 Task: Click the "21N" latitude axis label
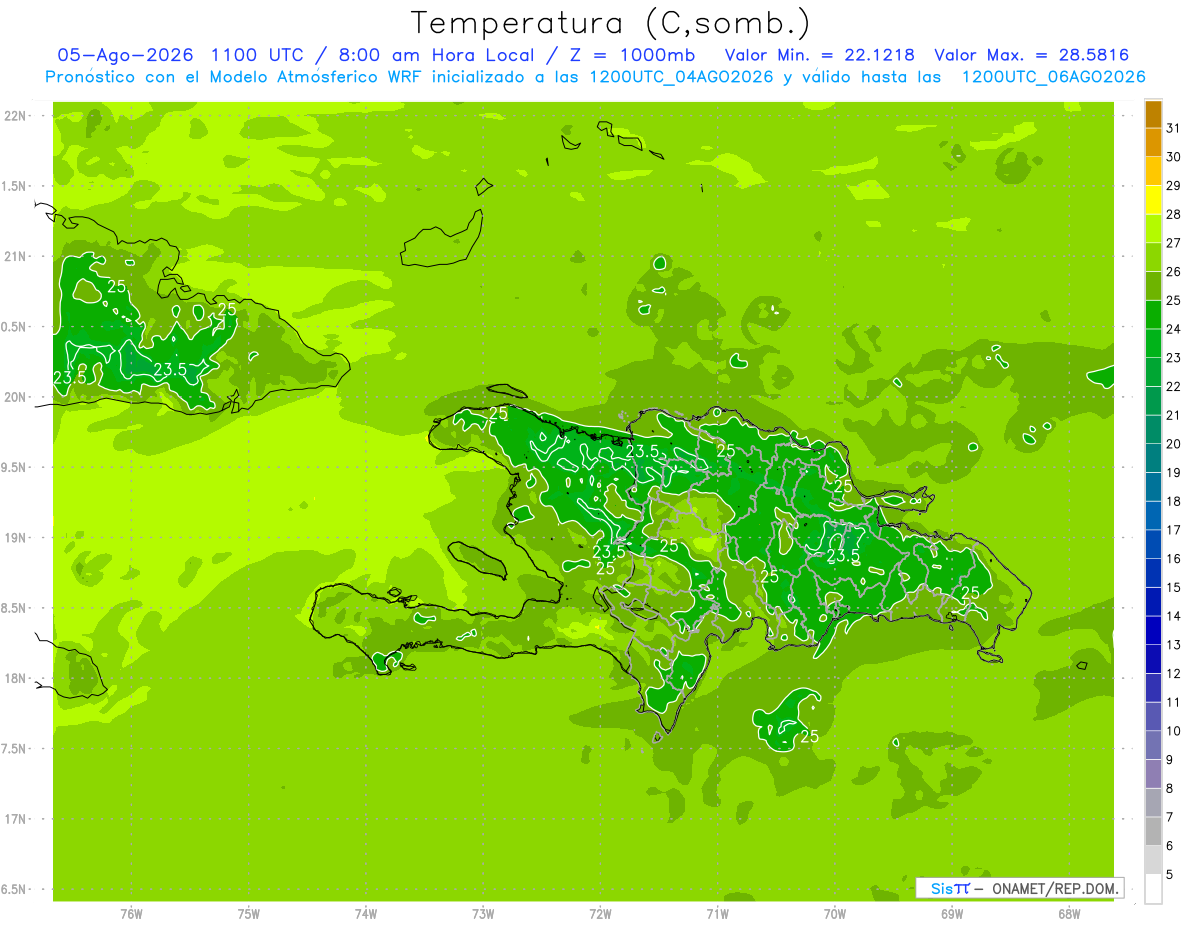(x=16, y=257)
